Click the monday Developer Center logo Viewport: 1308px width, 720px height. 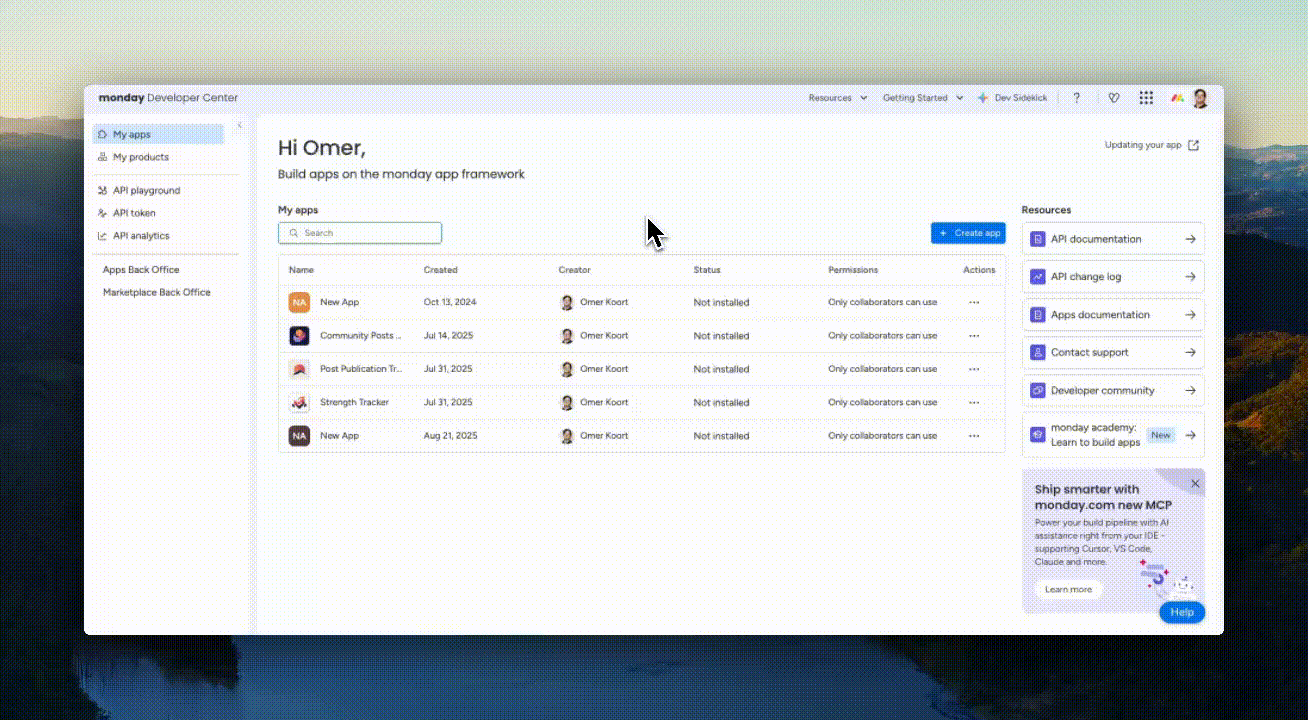coord(168,98)
